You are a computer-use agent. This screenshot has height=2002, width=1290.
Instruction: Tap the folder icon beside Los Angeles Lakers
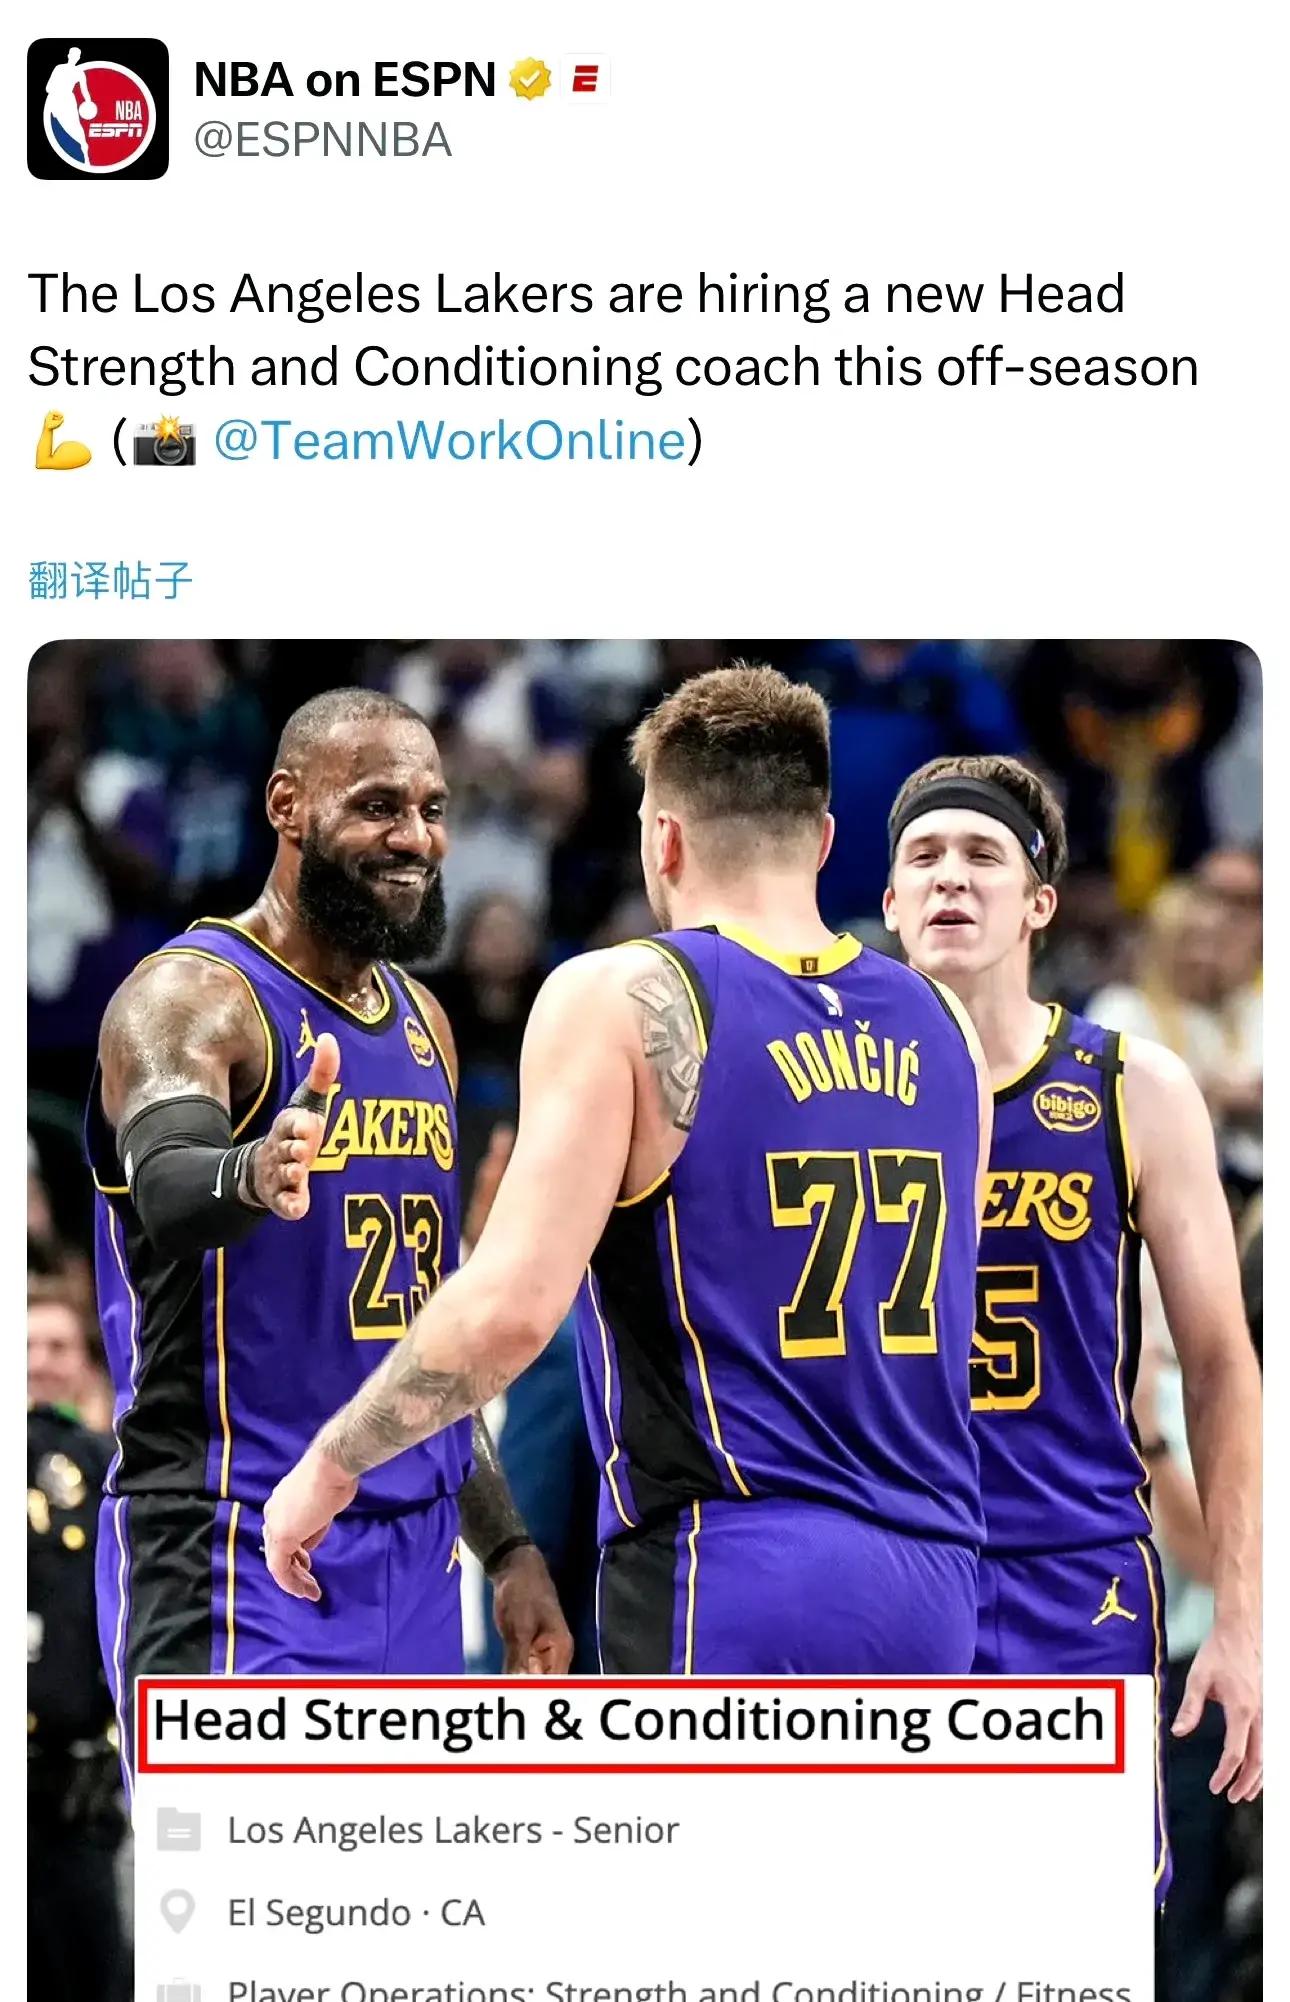pyautogui.click(x=179, y=1831)
